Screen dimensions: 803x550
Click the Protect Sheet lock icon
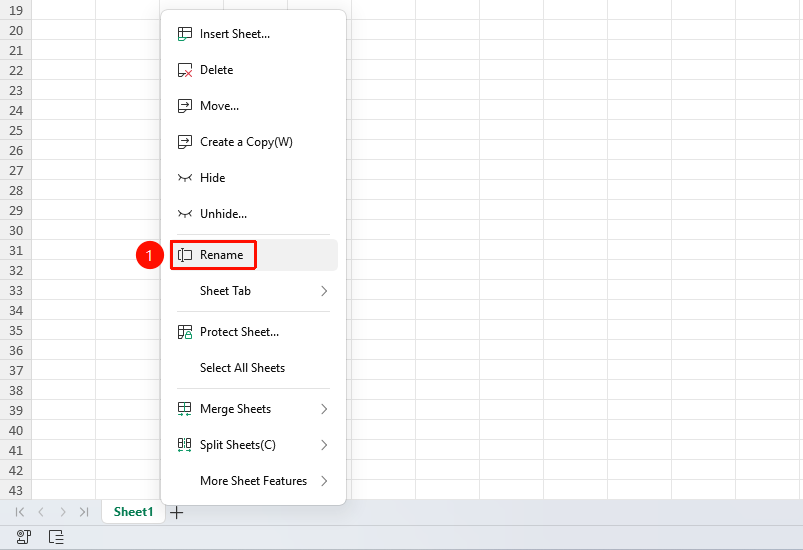coord(184,332)
